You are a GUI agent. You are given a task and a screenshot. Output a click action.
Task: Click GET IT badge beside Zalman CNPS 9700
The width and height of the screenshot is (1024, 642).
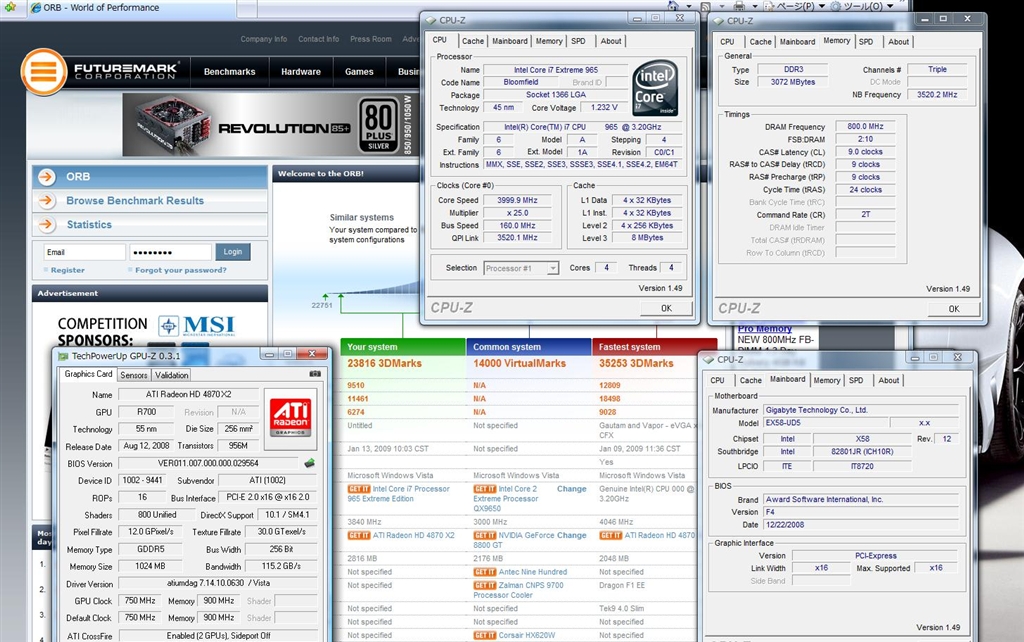pos(485,585)
